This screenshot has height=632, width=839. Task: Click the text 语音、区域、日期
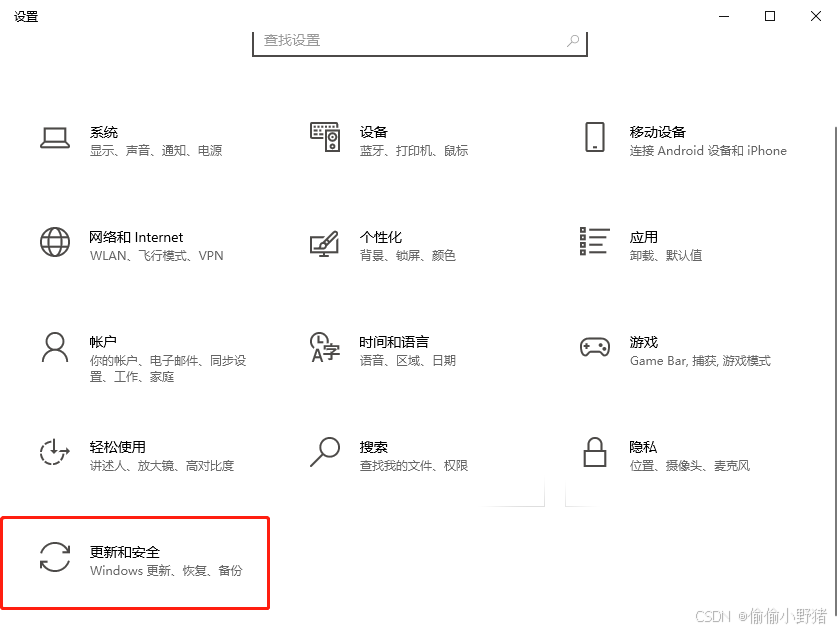point(407,361)
